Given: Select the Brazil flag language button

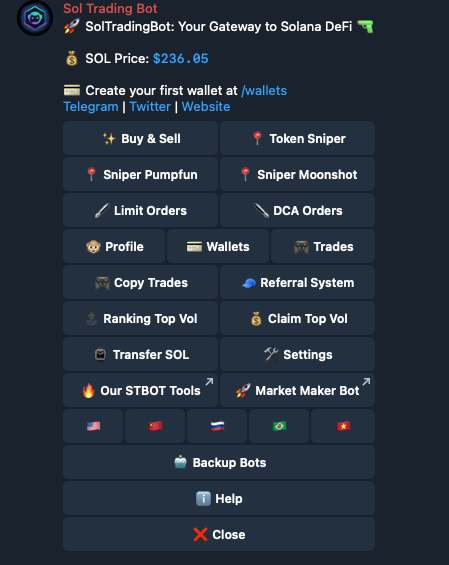Looking at the screenshot, I should [279, 426].
